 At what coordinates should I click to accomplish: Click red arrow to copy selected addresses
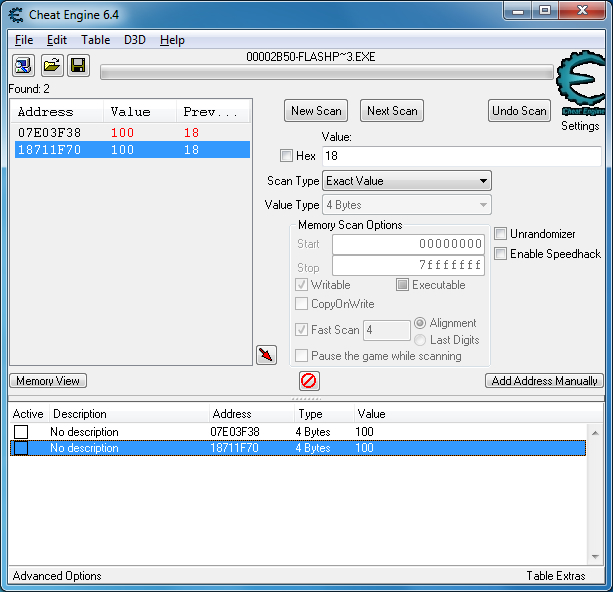pos(266,355)
